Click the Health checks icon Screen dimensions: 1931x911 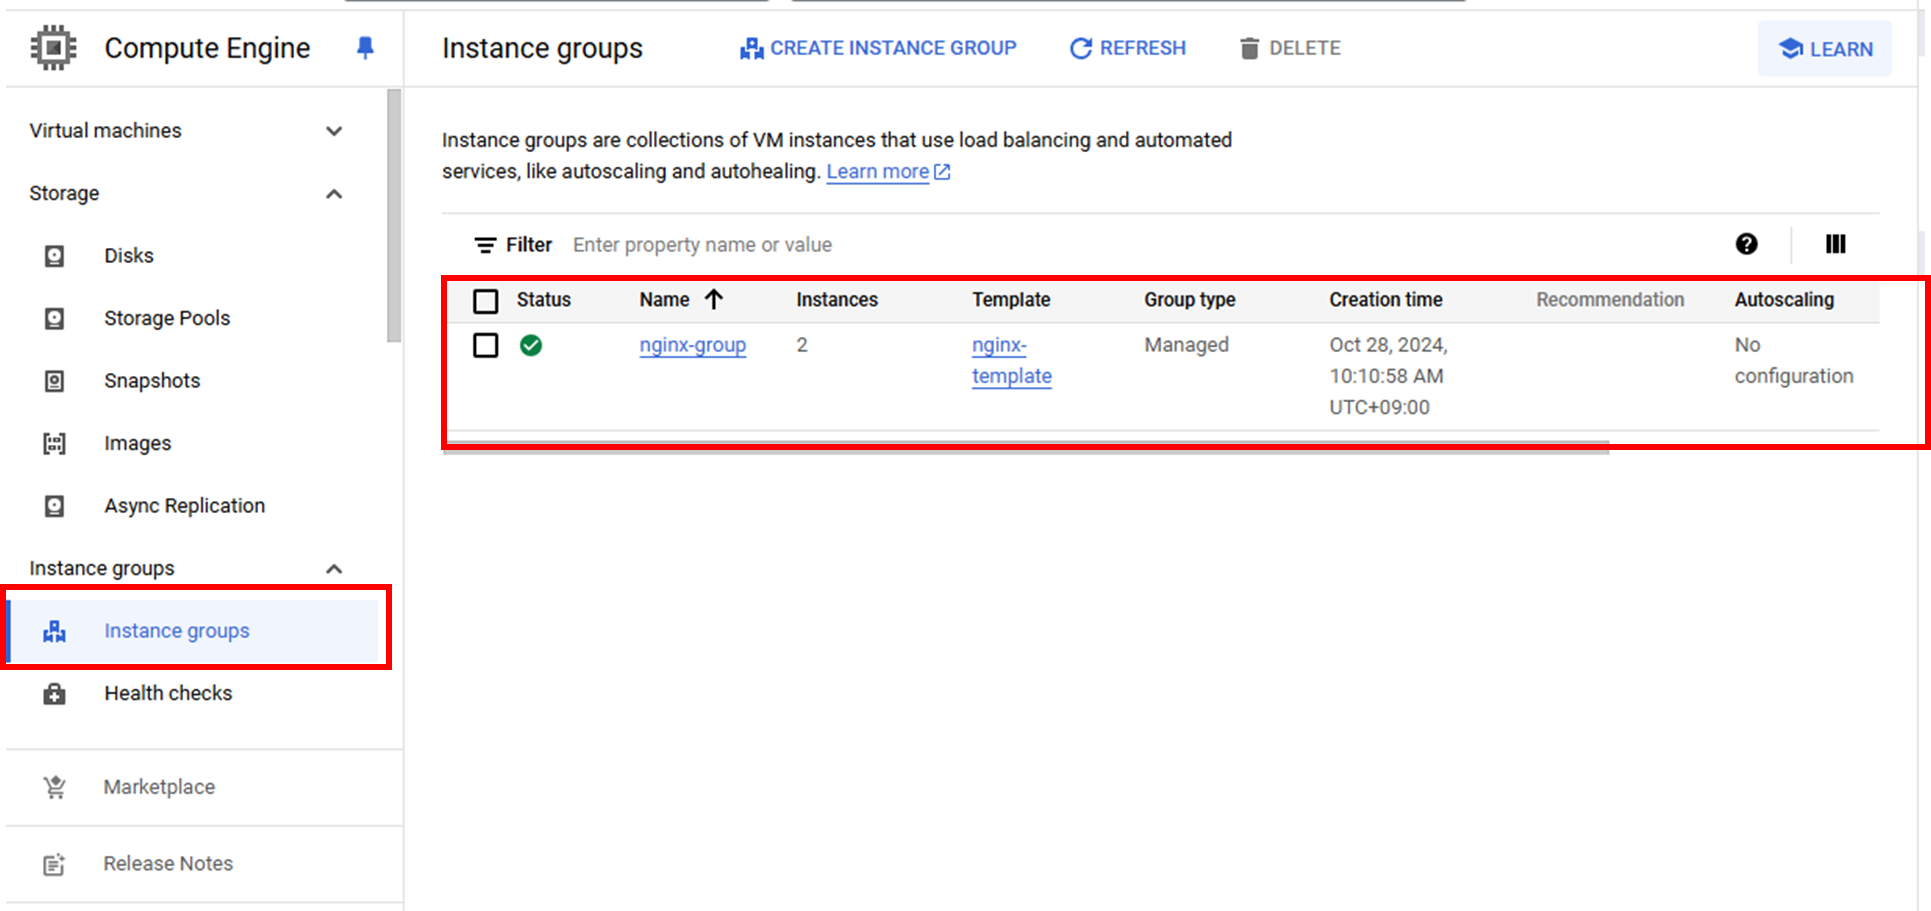click(55, 694)
